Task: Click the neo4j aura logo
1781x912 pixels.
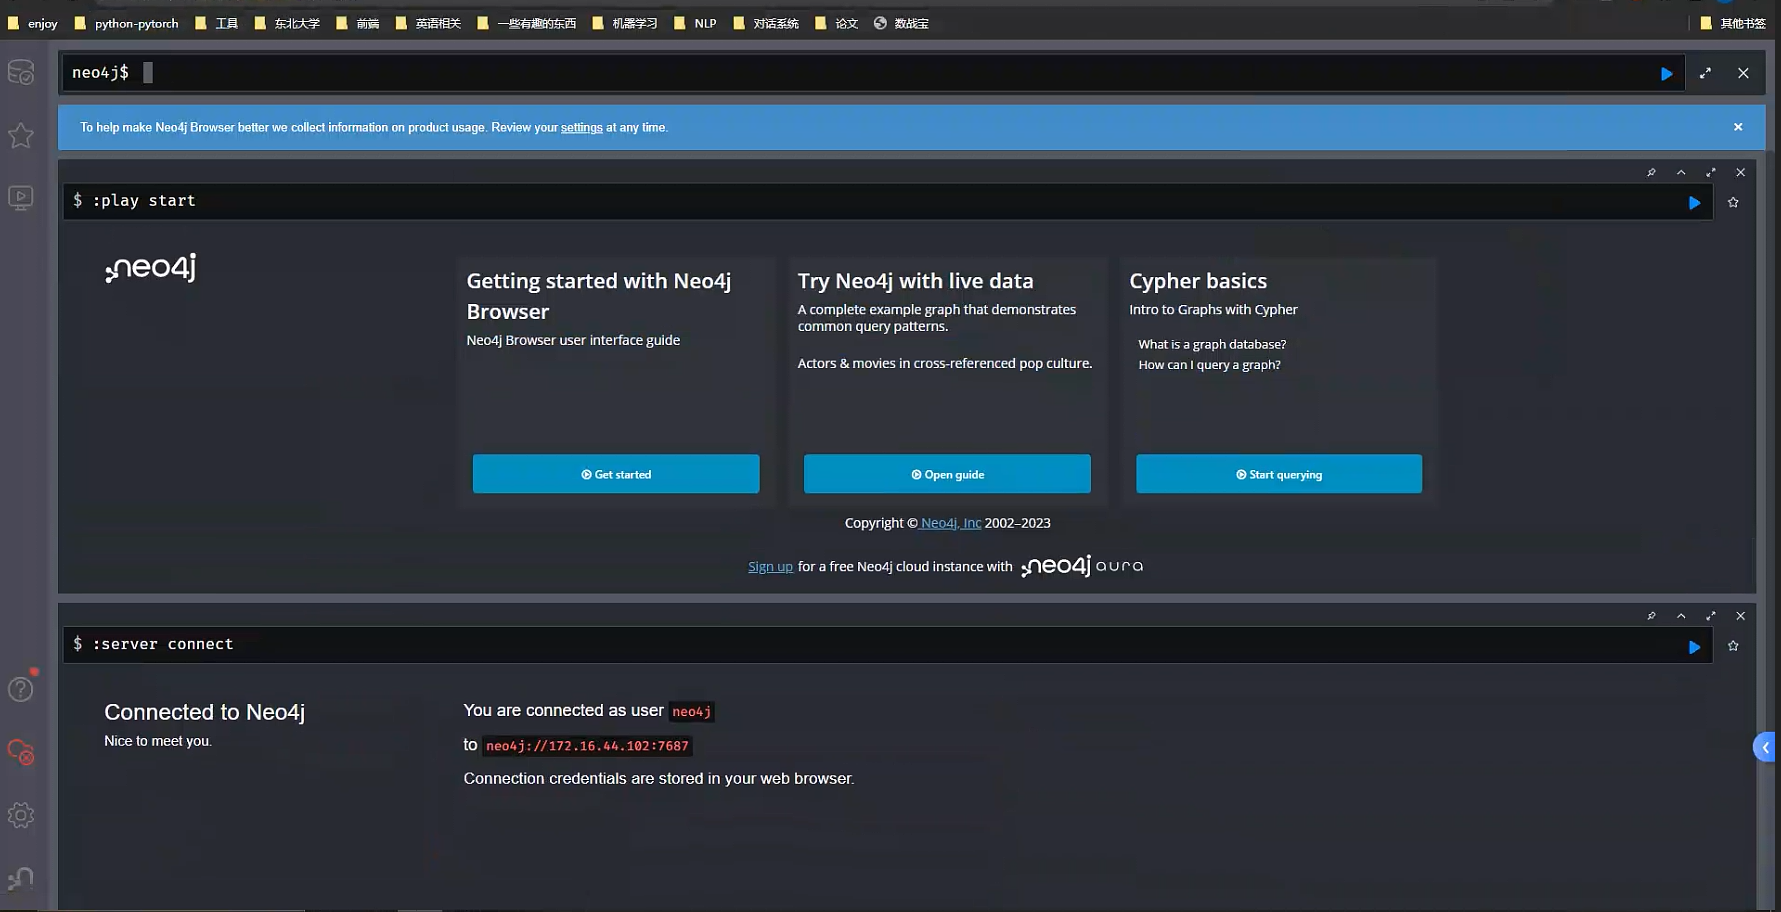Action: coord(1082,566)
